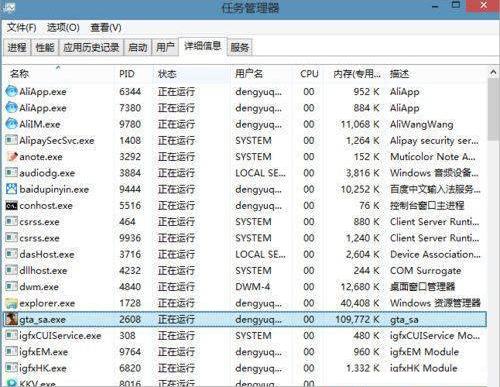The height and width of the screenshot is (387, 500).
Task: Click the 桌面窗口管理器 description
Action: [x=422, y=287]
